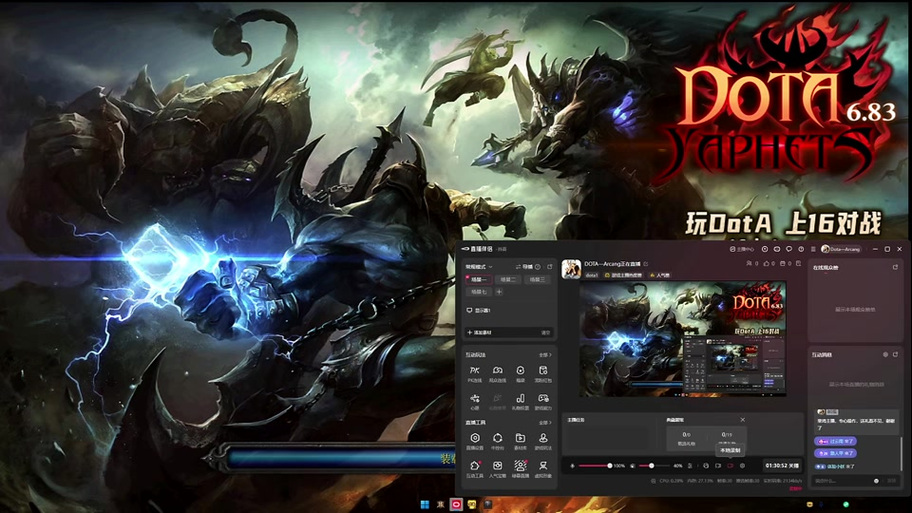912x513 pixels.
Task: Click the 01:30:52 关播 end stream button
Action: click(x=782, y=465)
